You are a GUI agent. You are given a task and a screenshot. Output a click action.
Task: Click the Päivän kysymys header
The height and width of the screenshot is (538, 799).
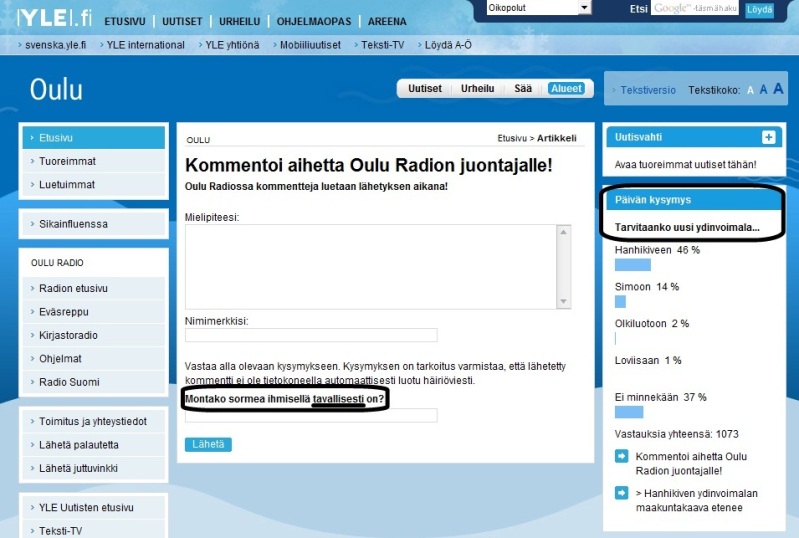click(x=694, y=200)
